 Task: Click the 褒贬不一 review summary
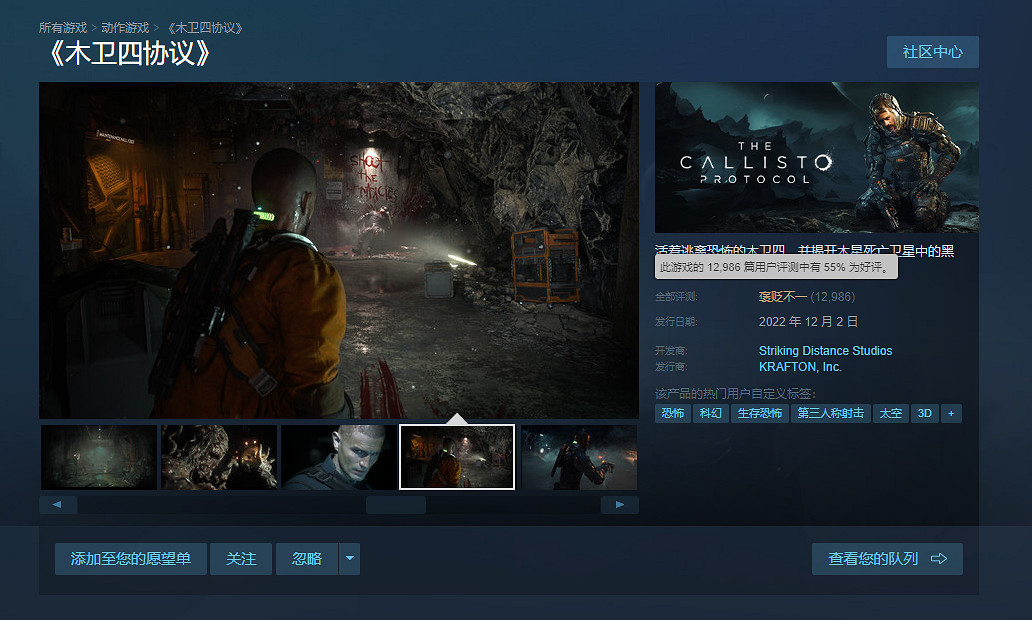[782, 297]
